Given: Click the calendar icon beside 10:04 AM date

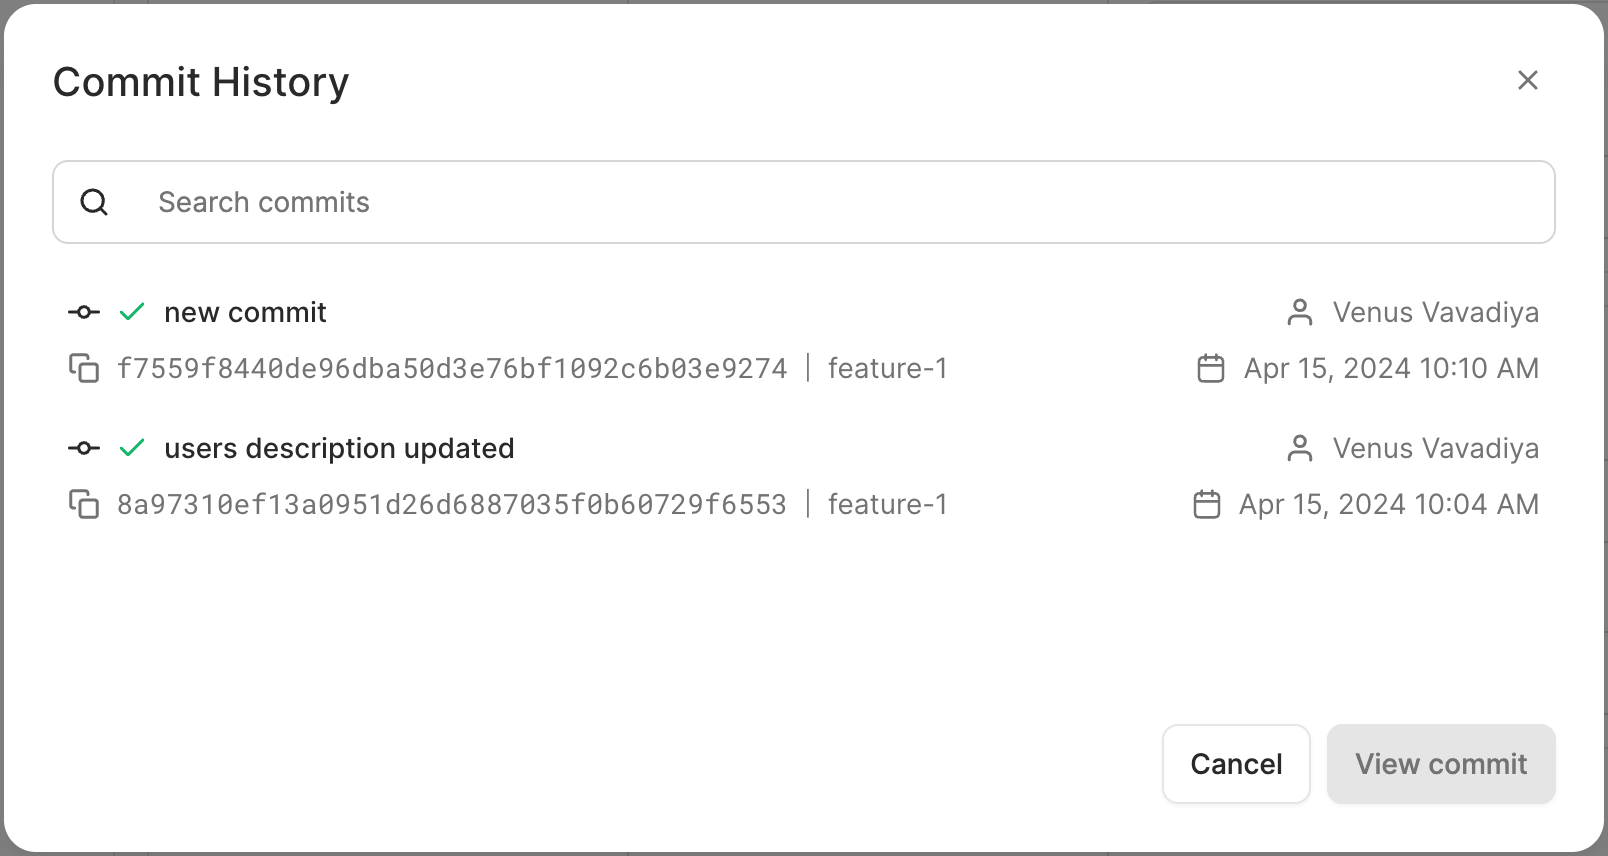Looking at the screenshot, I should pyautogui.click(x=1207, y=505).
